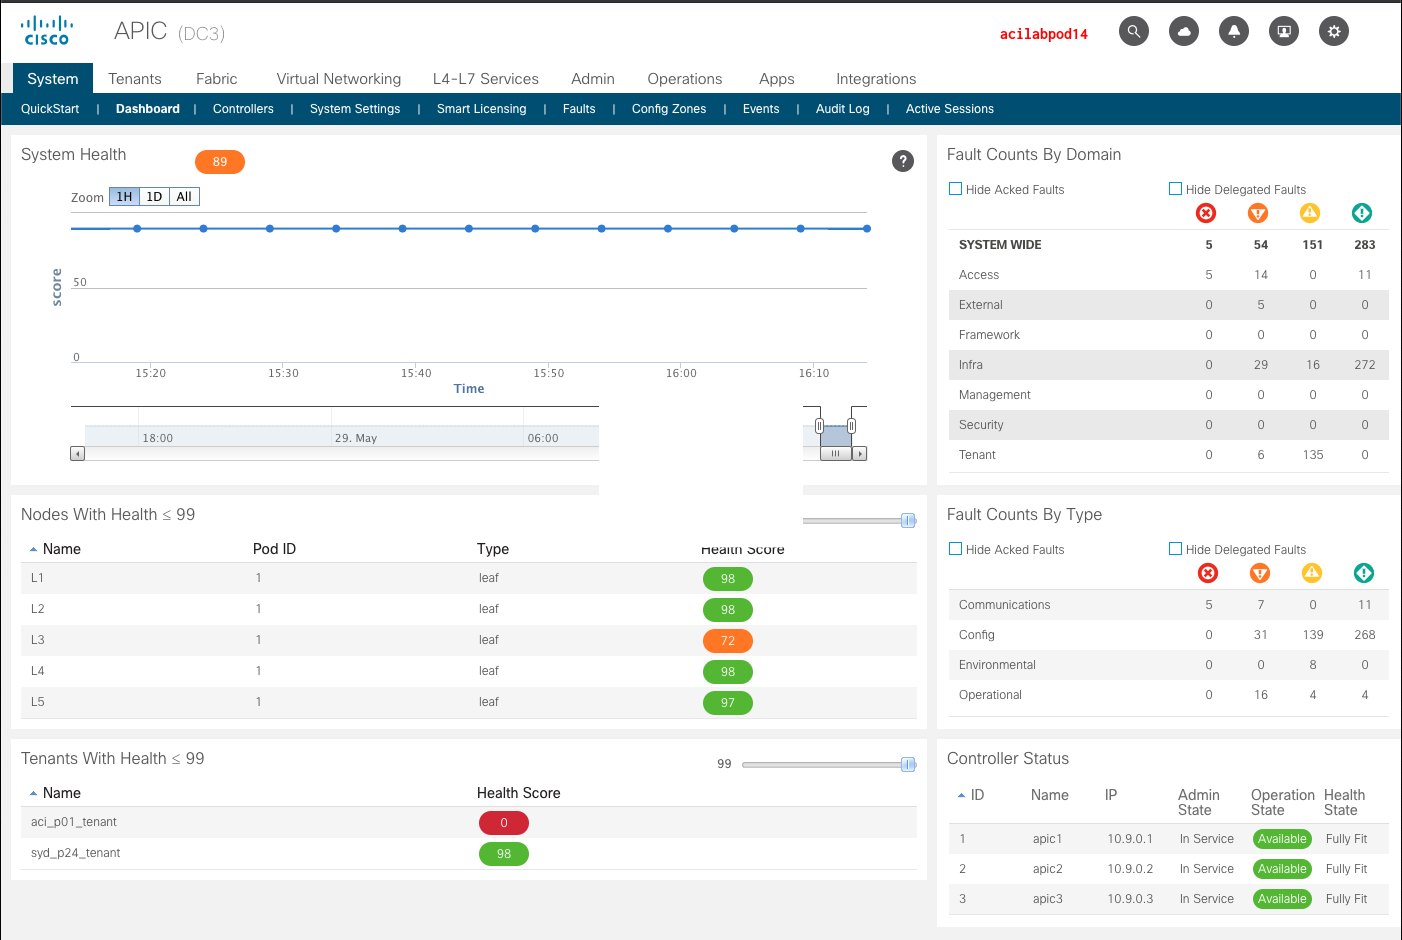Open the cloud icon in top bar
The width and height of the screenshot is (1402, 940).
point(1184,32)
